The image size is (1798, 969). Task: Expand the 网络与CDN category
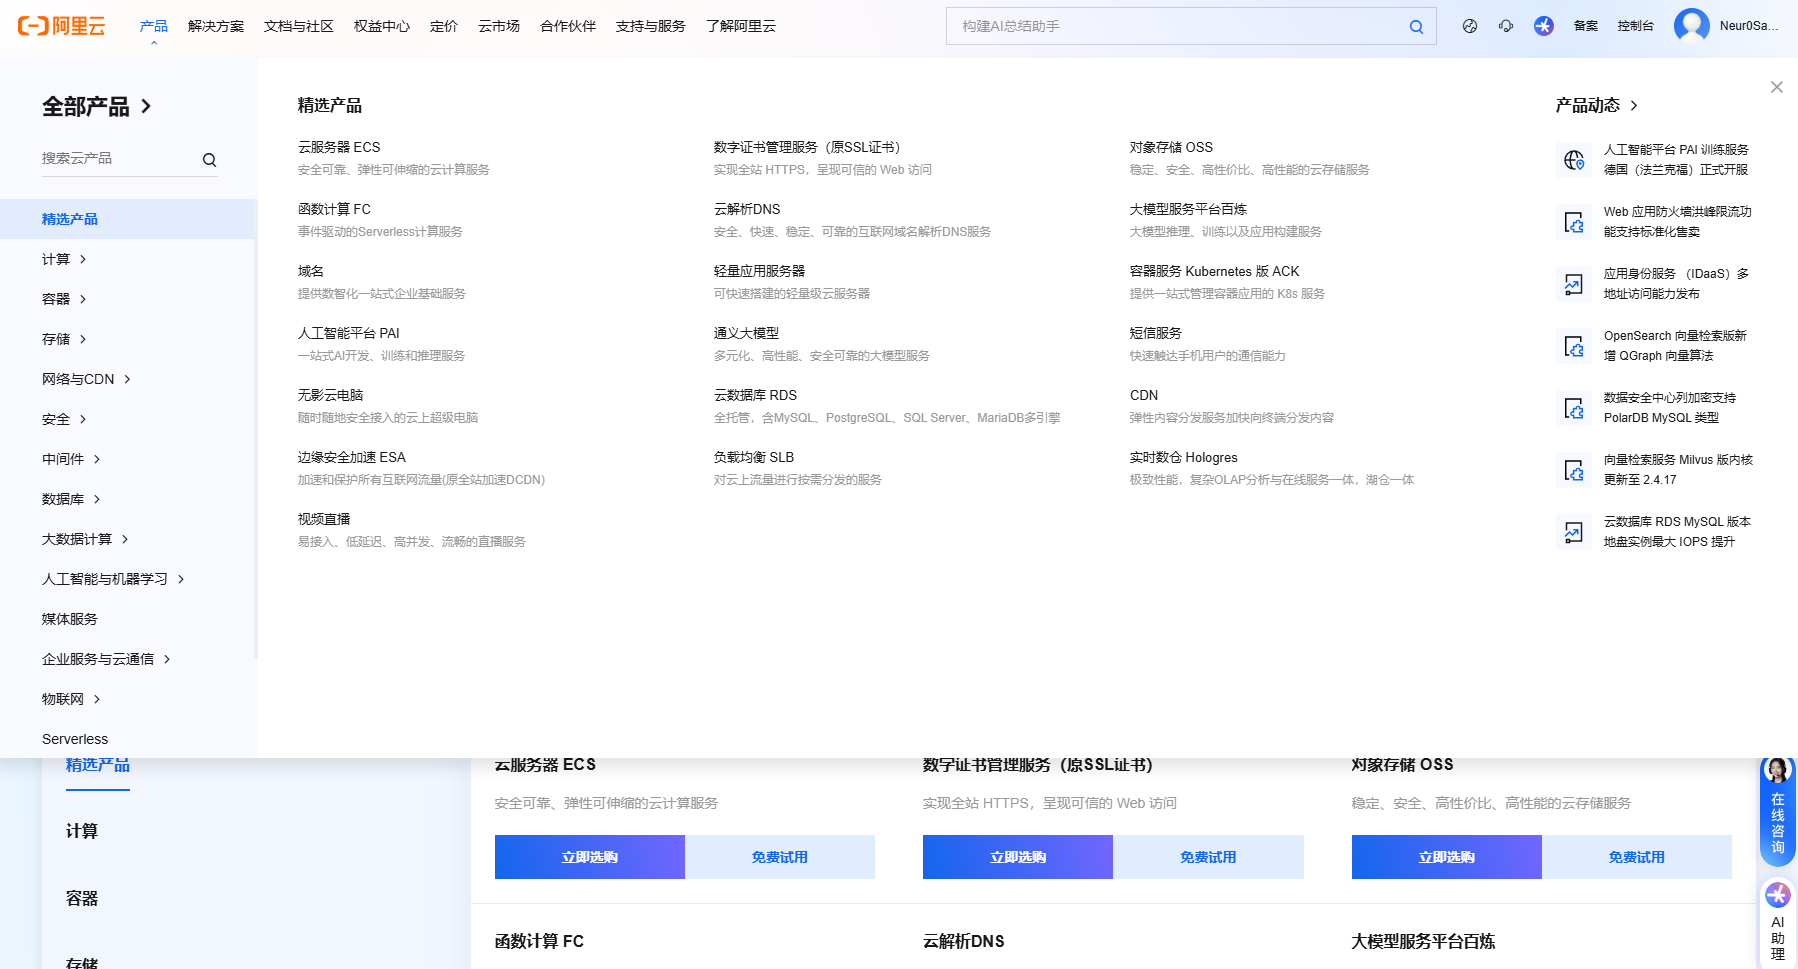coord(86,379)
